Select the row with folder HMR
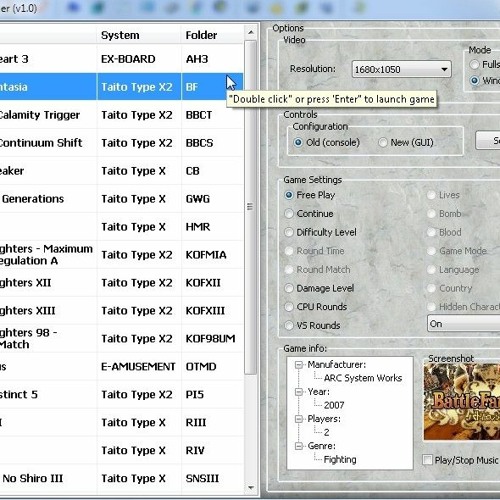This screenshot has width=500, height=500. coord(121,227)
